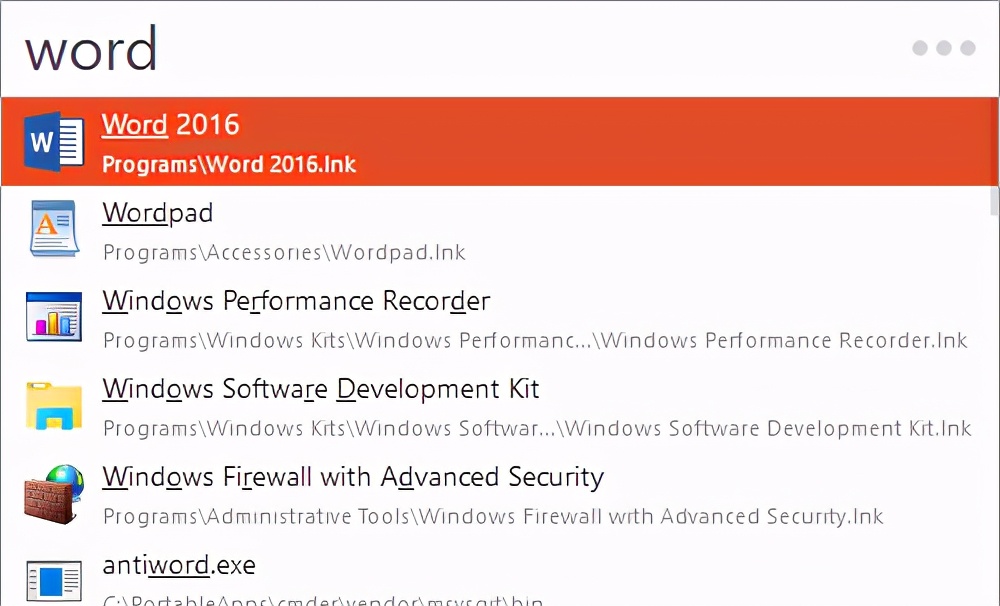Click the "Programs\Accessories\Wordpad.lnk" path text
Viewport: 1000px width, 606px height.
click(284, 252)
